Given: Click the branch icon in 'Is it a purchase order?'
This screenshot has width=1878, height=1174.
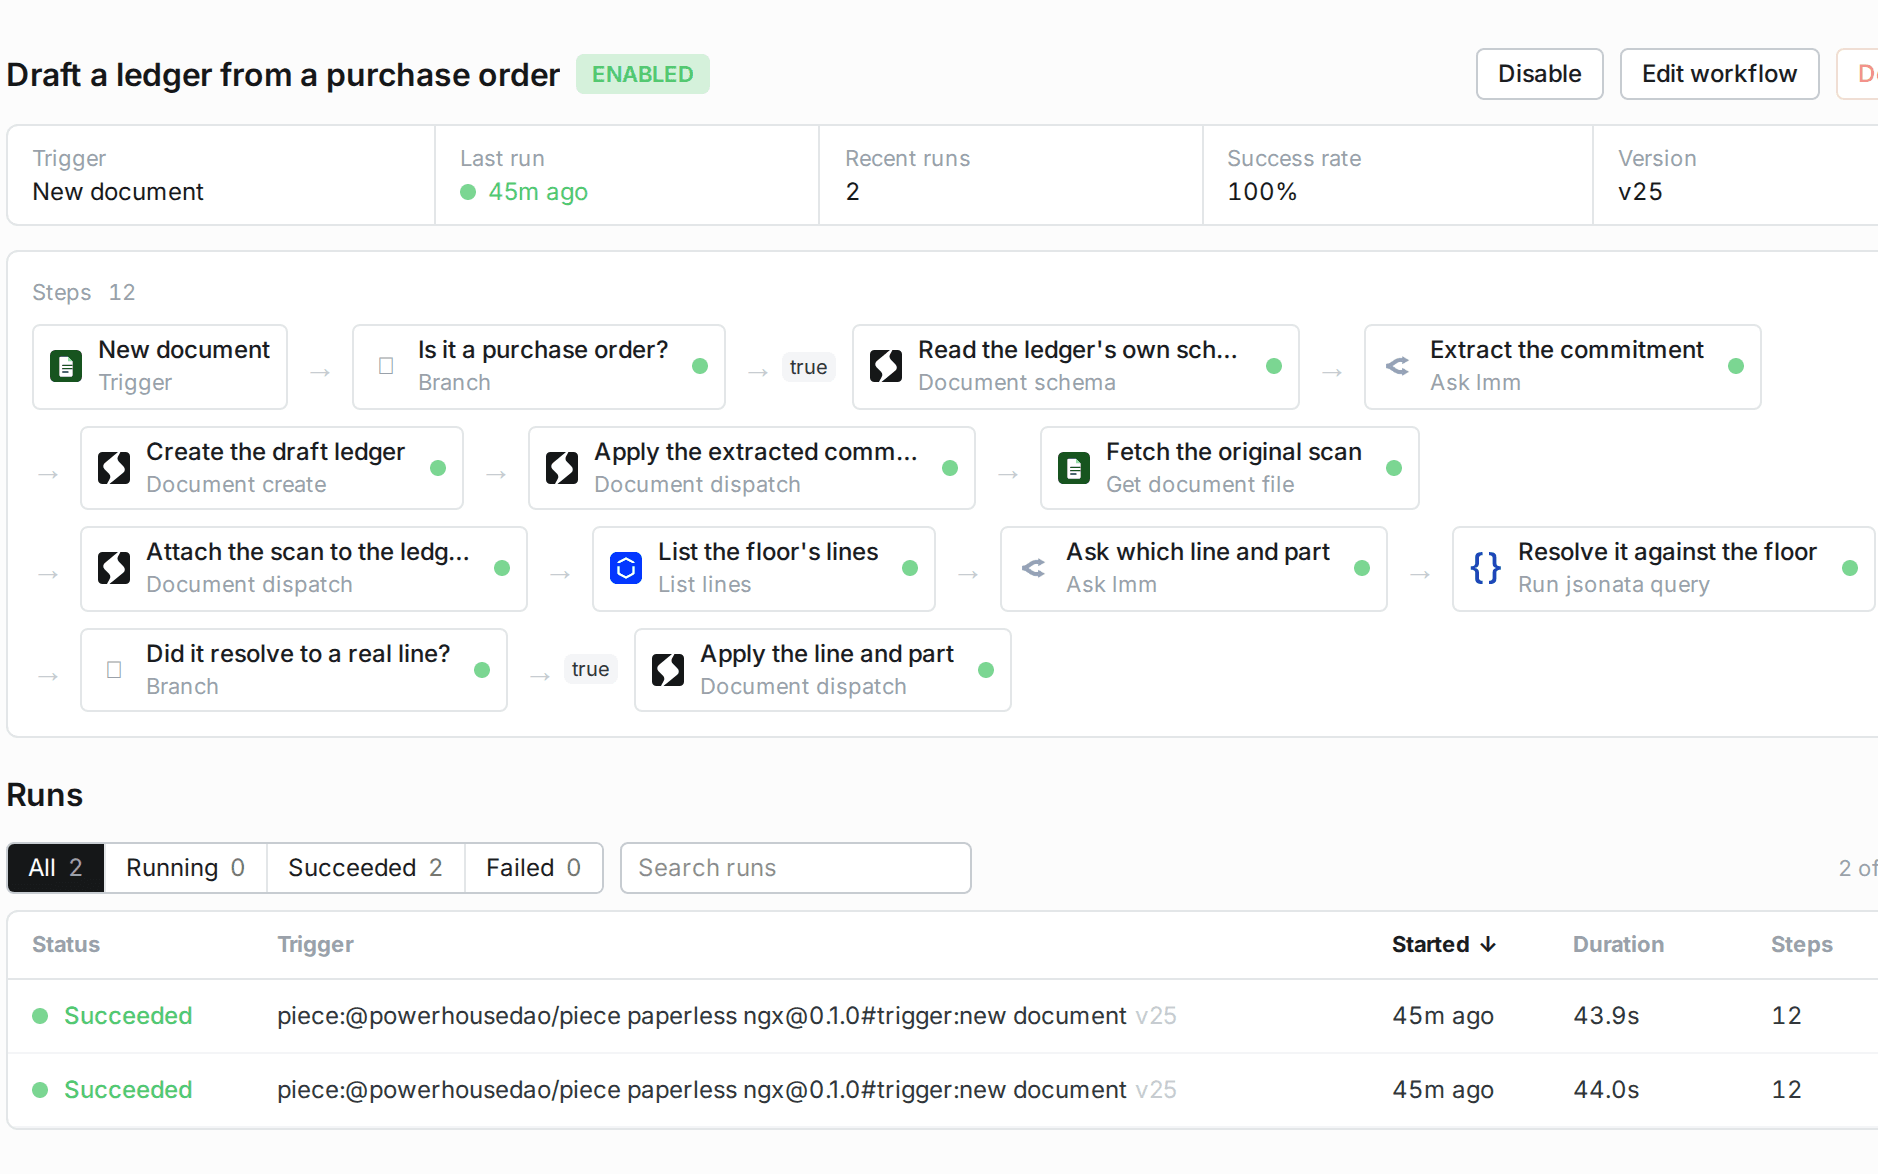Looking at the screenshot, I should coord(386,366).
